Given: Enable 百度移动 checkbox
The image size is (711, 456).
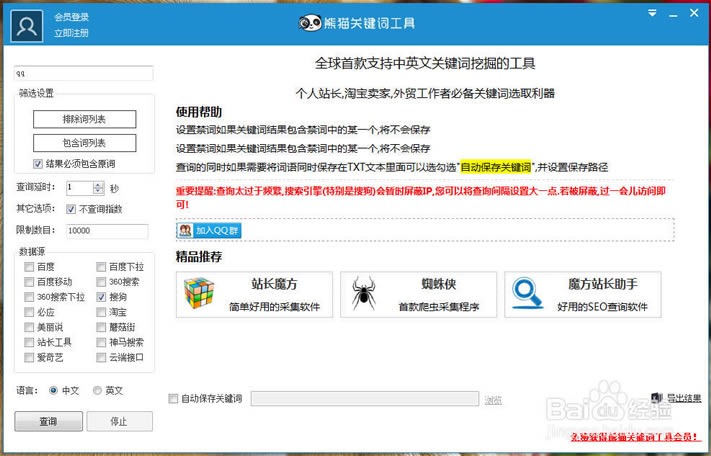Looking at the screenshot, I should tap(29, 281).
